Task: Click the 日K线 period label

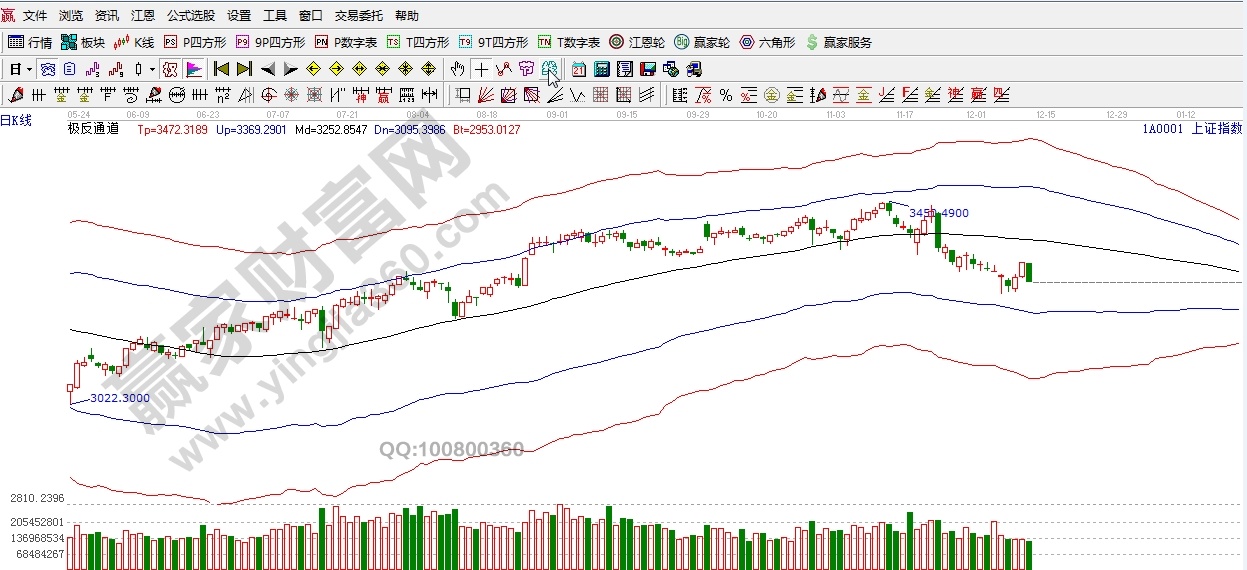Action: (16, 120)
